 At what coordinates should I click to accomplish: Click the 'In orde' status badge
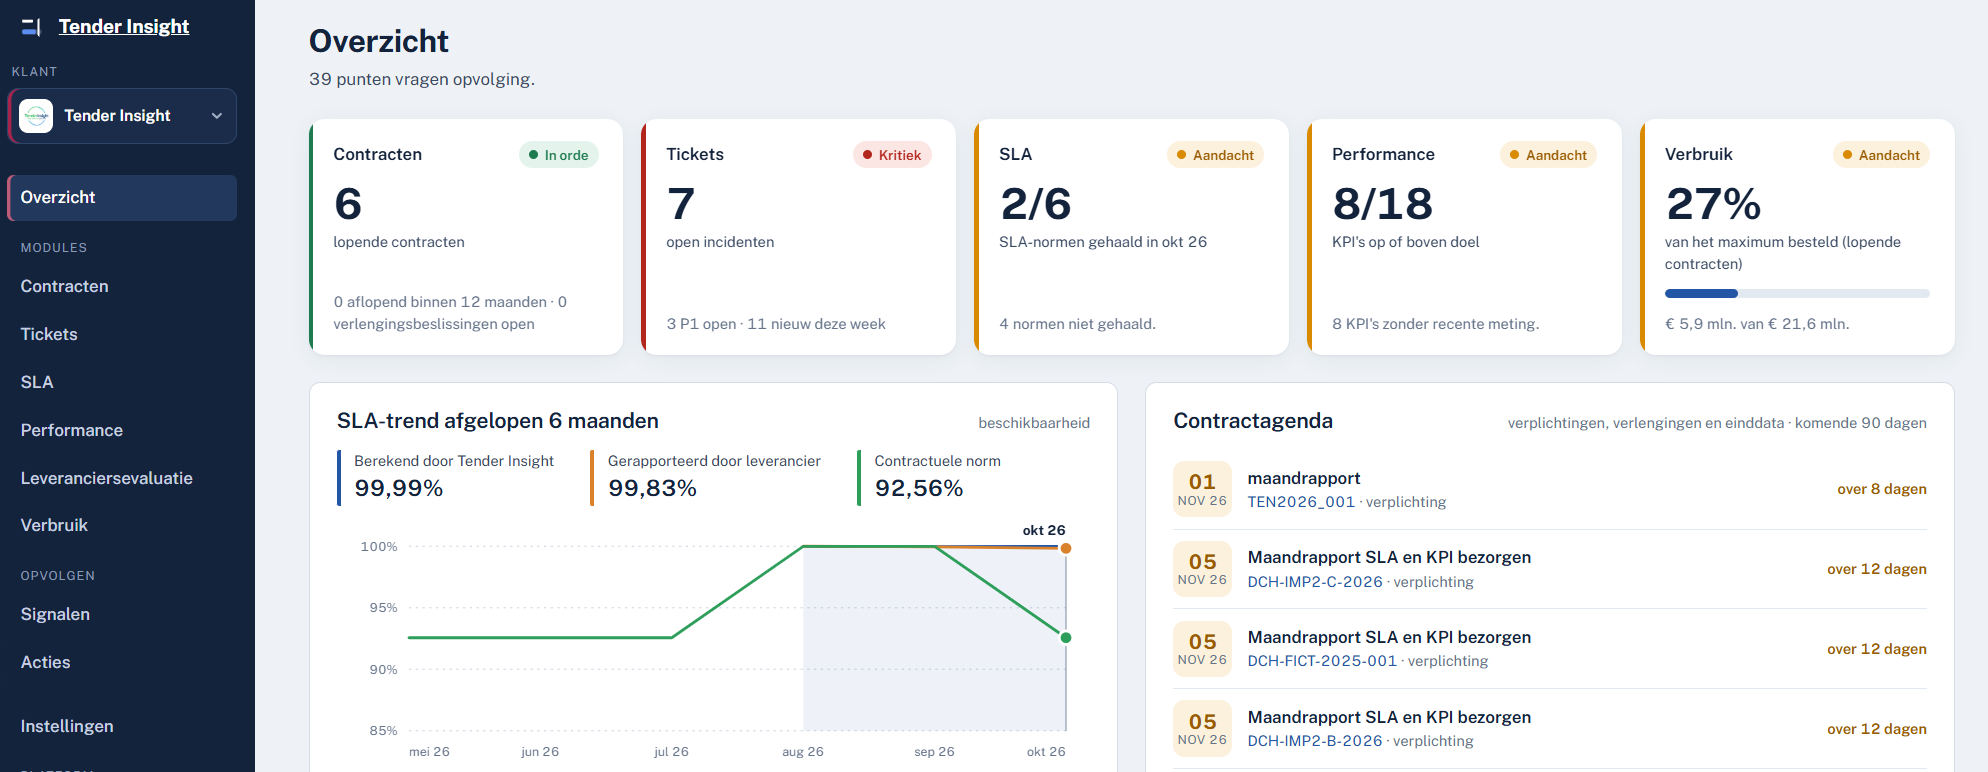point(559,155)
